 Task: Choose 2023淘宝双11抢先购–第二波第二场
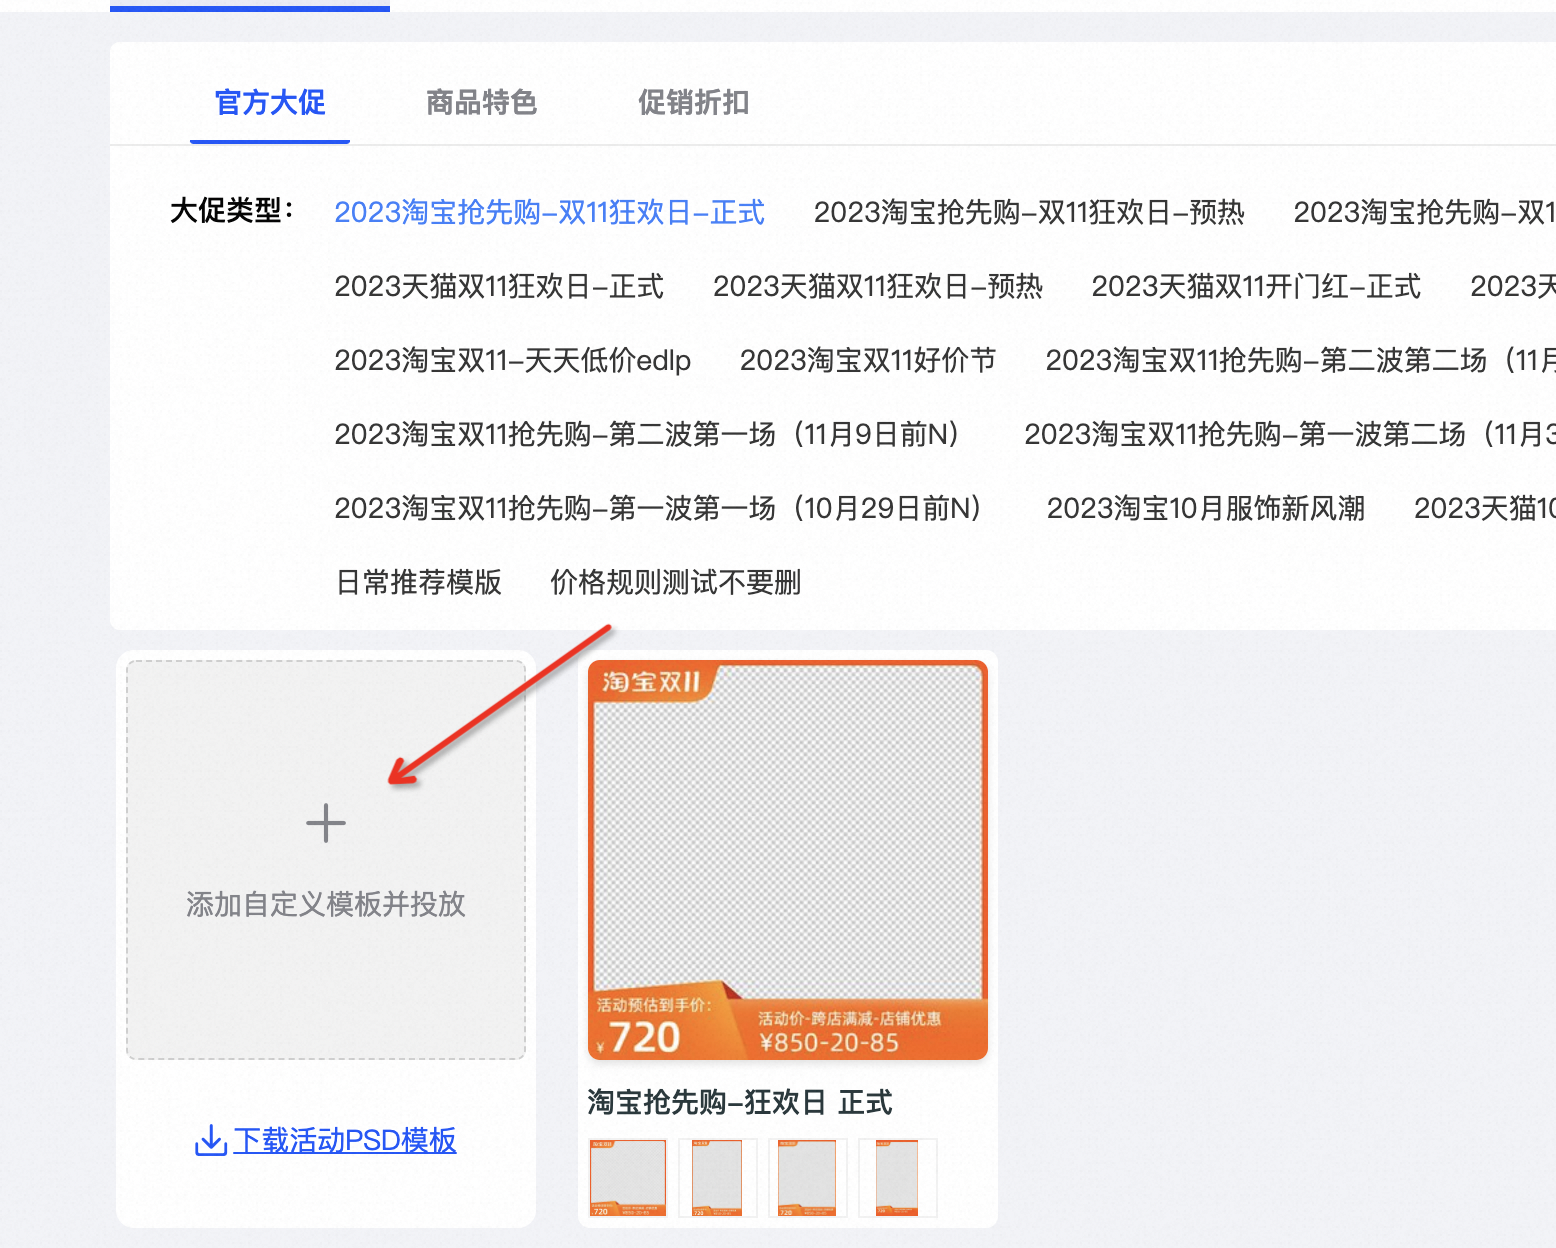(1300, 360)
